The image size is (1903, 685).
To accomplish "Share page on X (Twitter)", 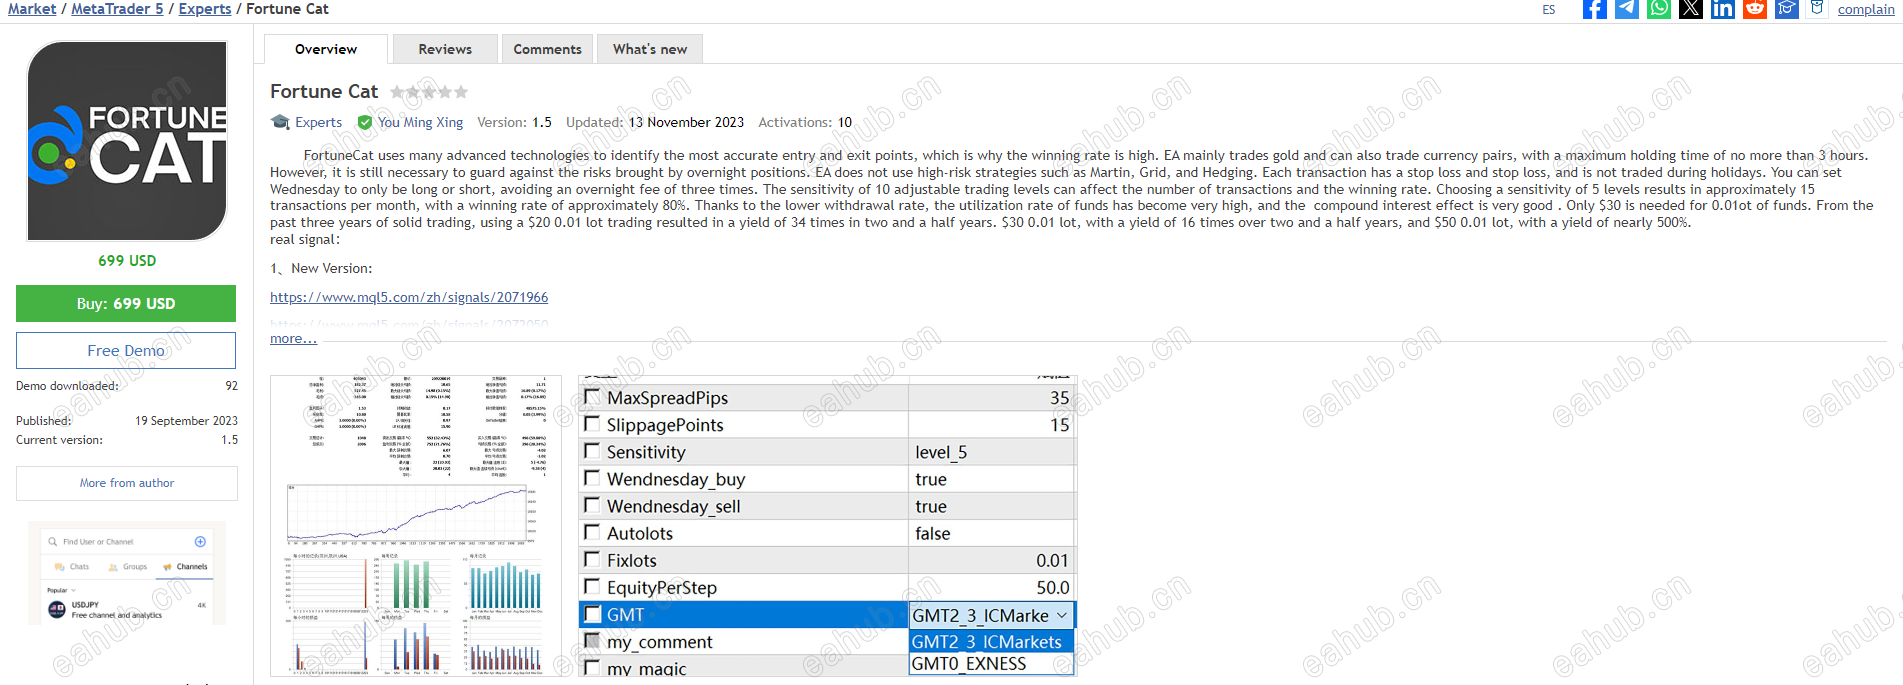I will 1691,9.
